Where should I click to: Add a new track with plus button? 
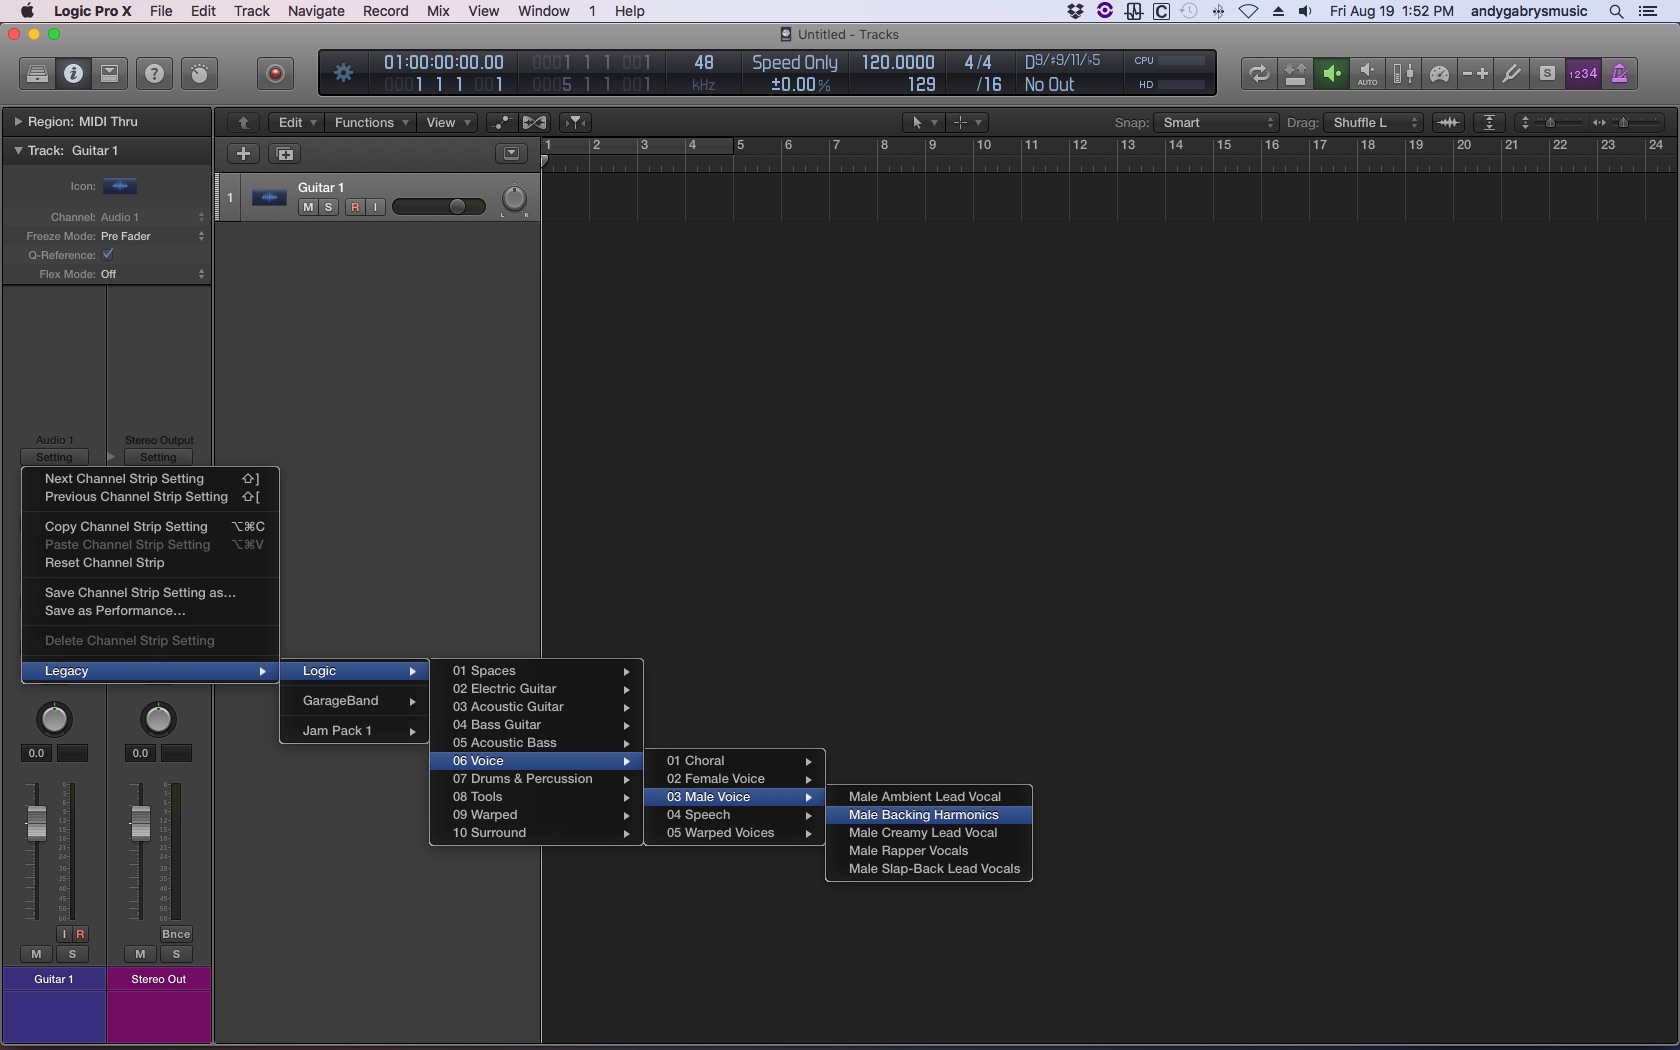coord(243,153)
